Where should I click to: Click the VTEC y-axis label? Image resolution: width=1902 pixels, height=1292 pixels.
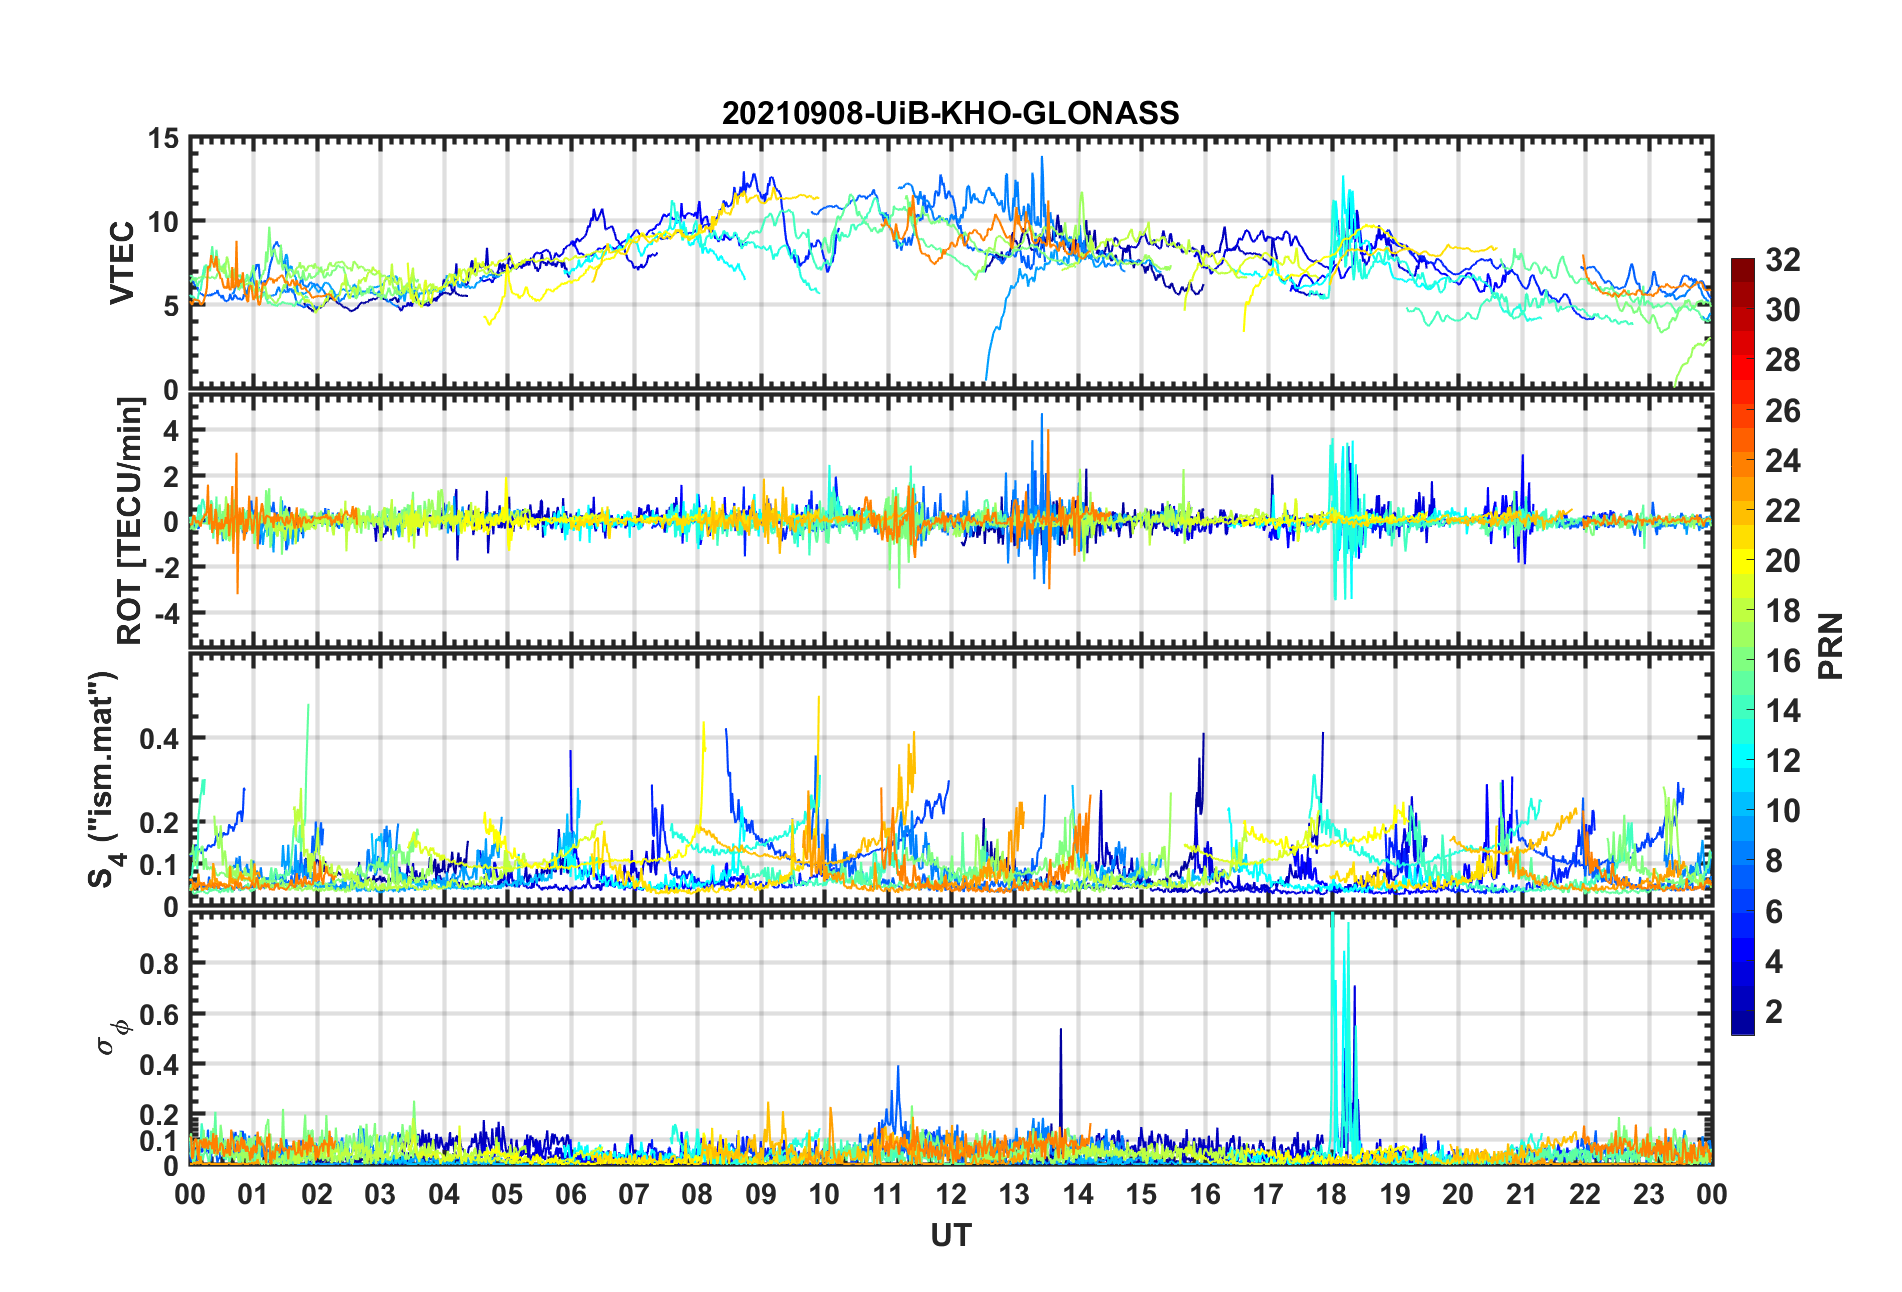122,263
